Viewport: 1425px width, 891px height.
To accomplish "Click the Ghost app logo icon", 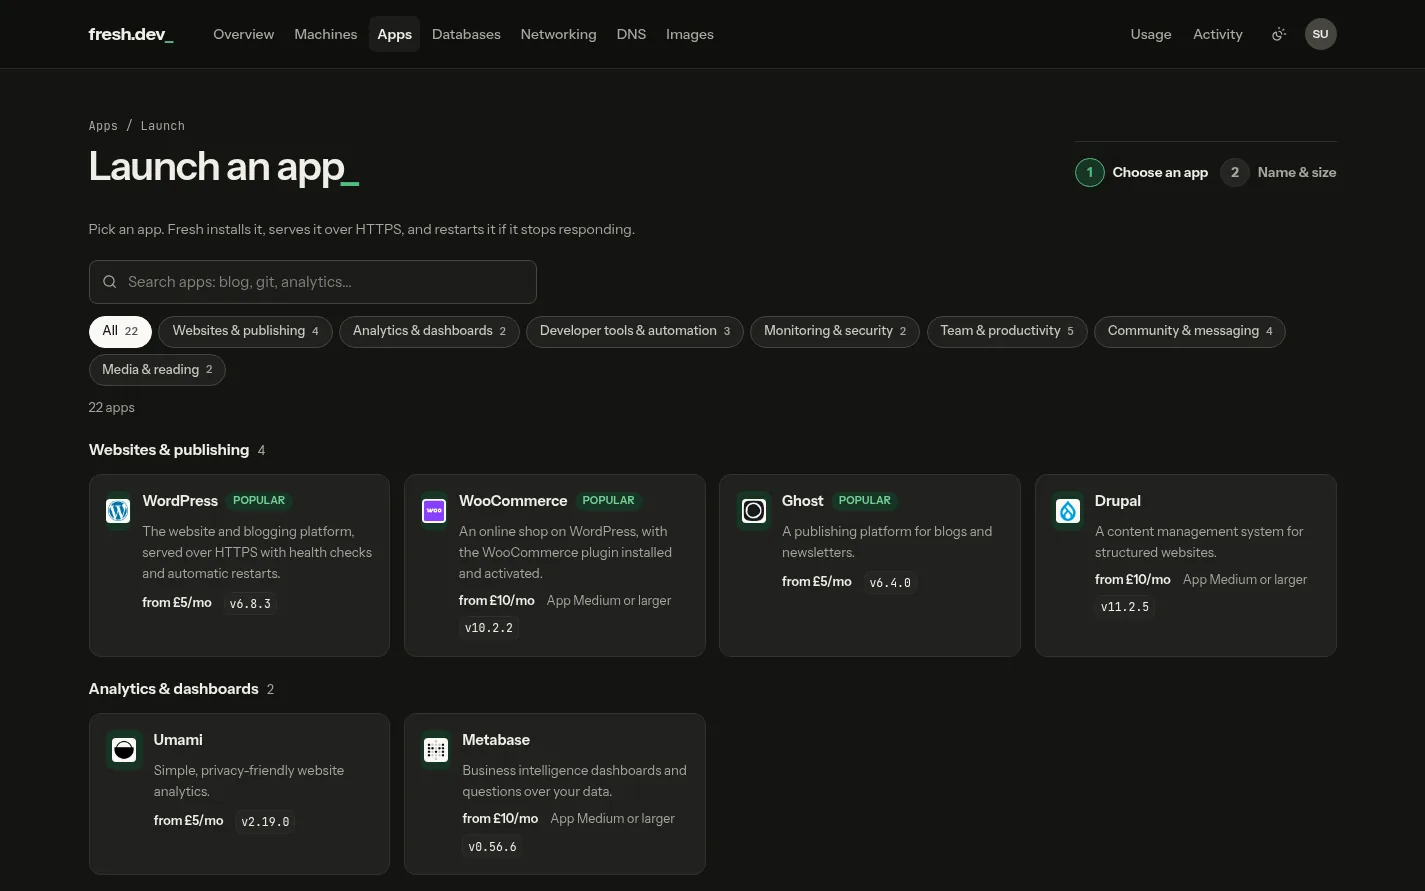I will point(754,511).
